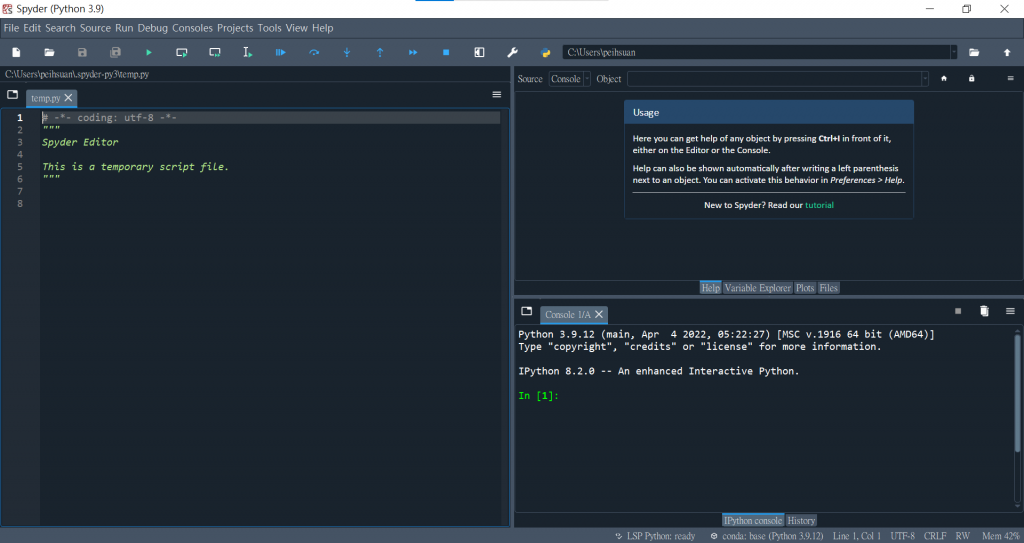This screenshot has width=1024, height=543.
Task: Open the Search menu
Action: click(x=60, y=28)
